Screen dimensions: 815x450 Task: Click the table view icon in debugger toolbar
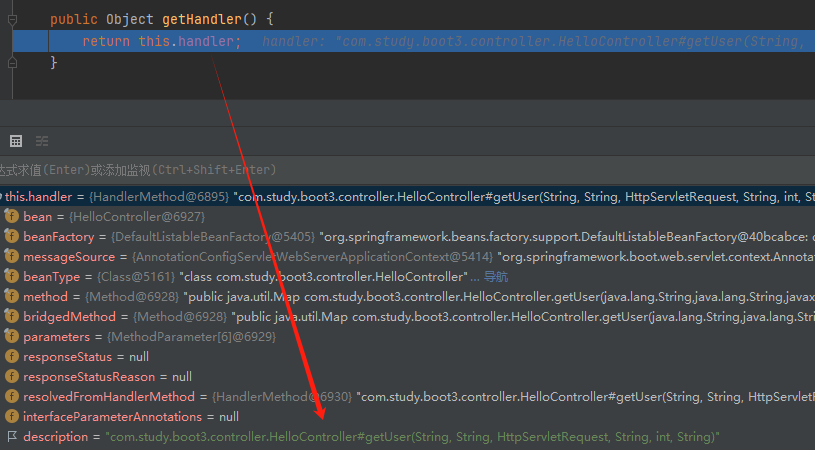click(x=16, y=141)
